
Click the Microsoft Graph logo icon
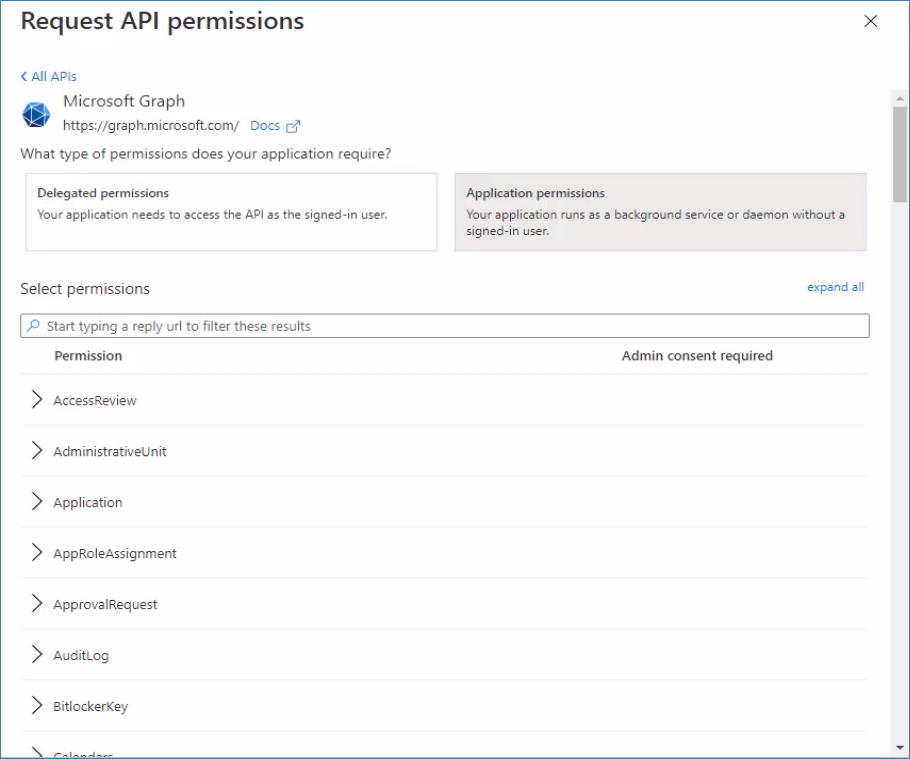pyautogui.click(x=36, y=114)
